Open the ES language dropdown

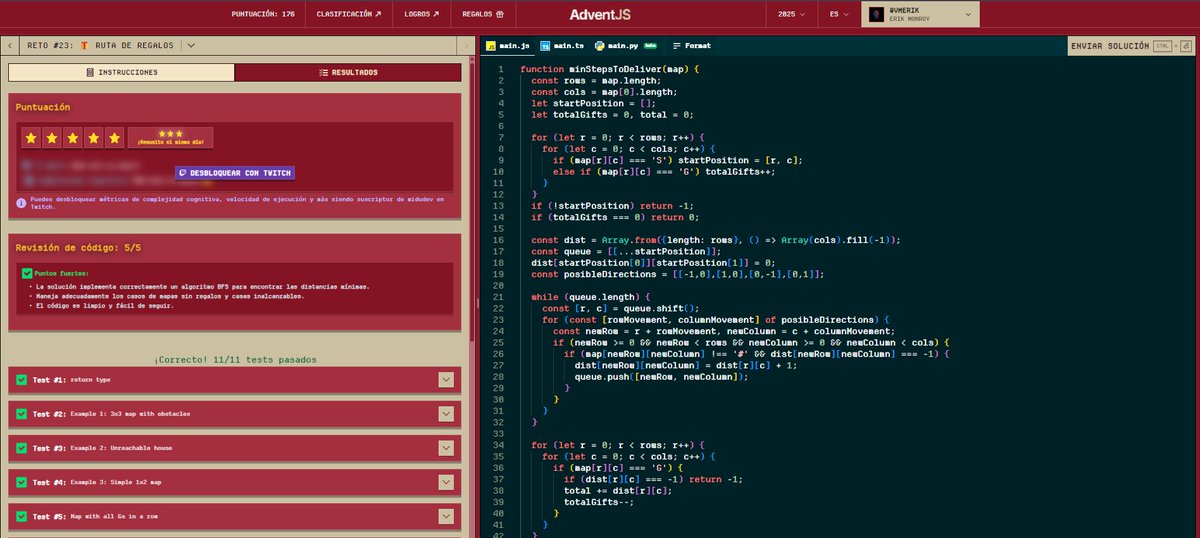[839, 15]
